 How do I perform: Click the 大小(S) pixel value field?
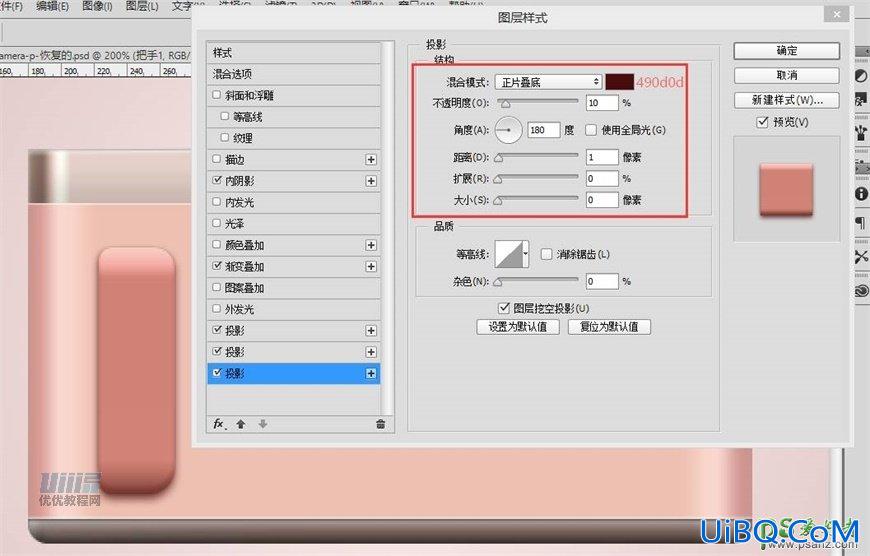[602, 200]
